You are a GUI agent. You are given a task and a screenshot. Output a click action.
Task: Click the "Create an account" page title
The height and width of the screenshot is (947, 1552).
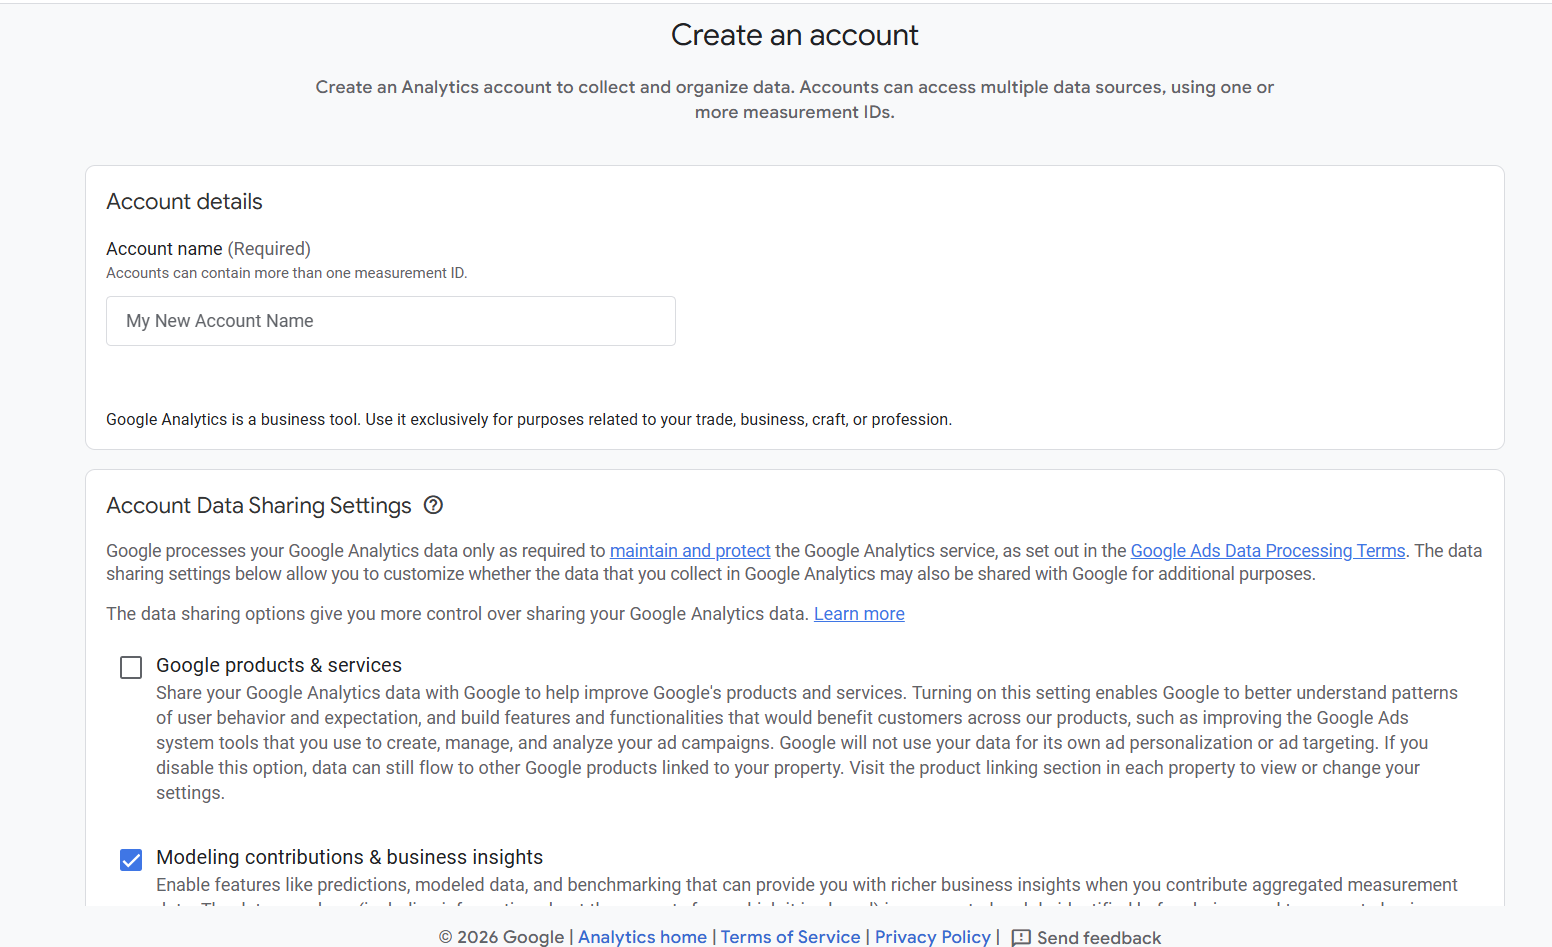(794, 35)
